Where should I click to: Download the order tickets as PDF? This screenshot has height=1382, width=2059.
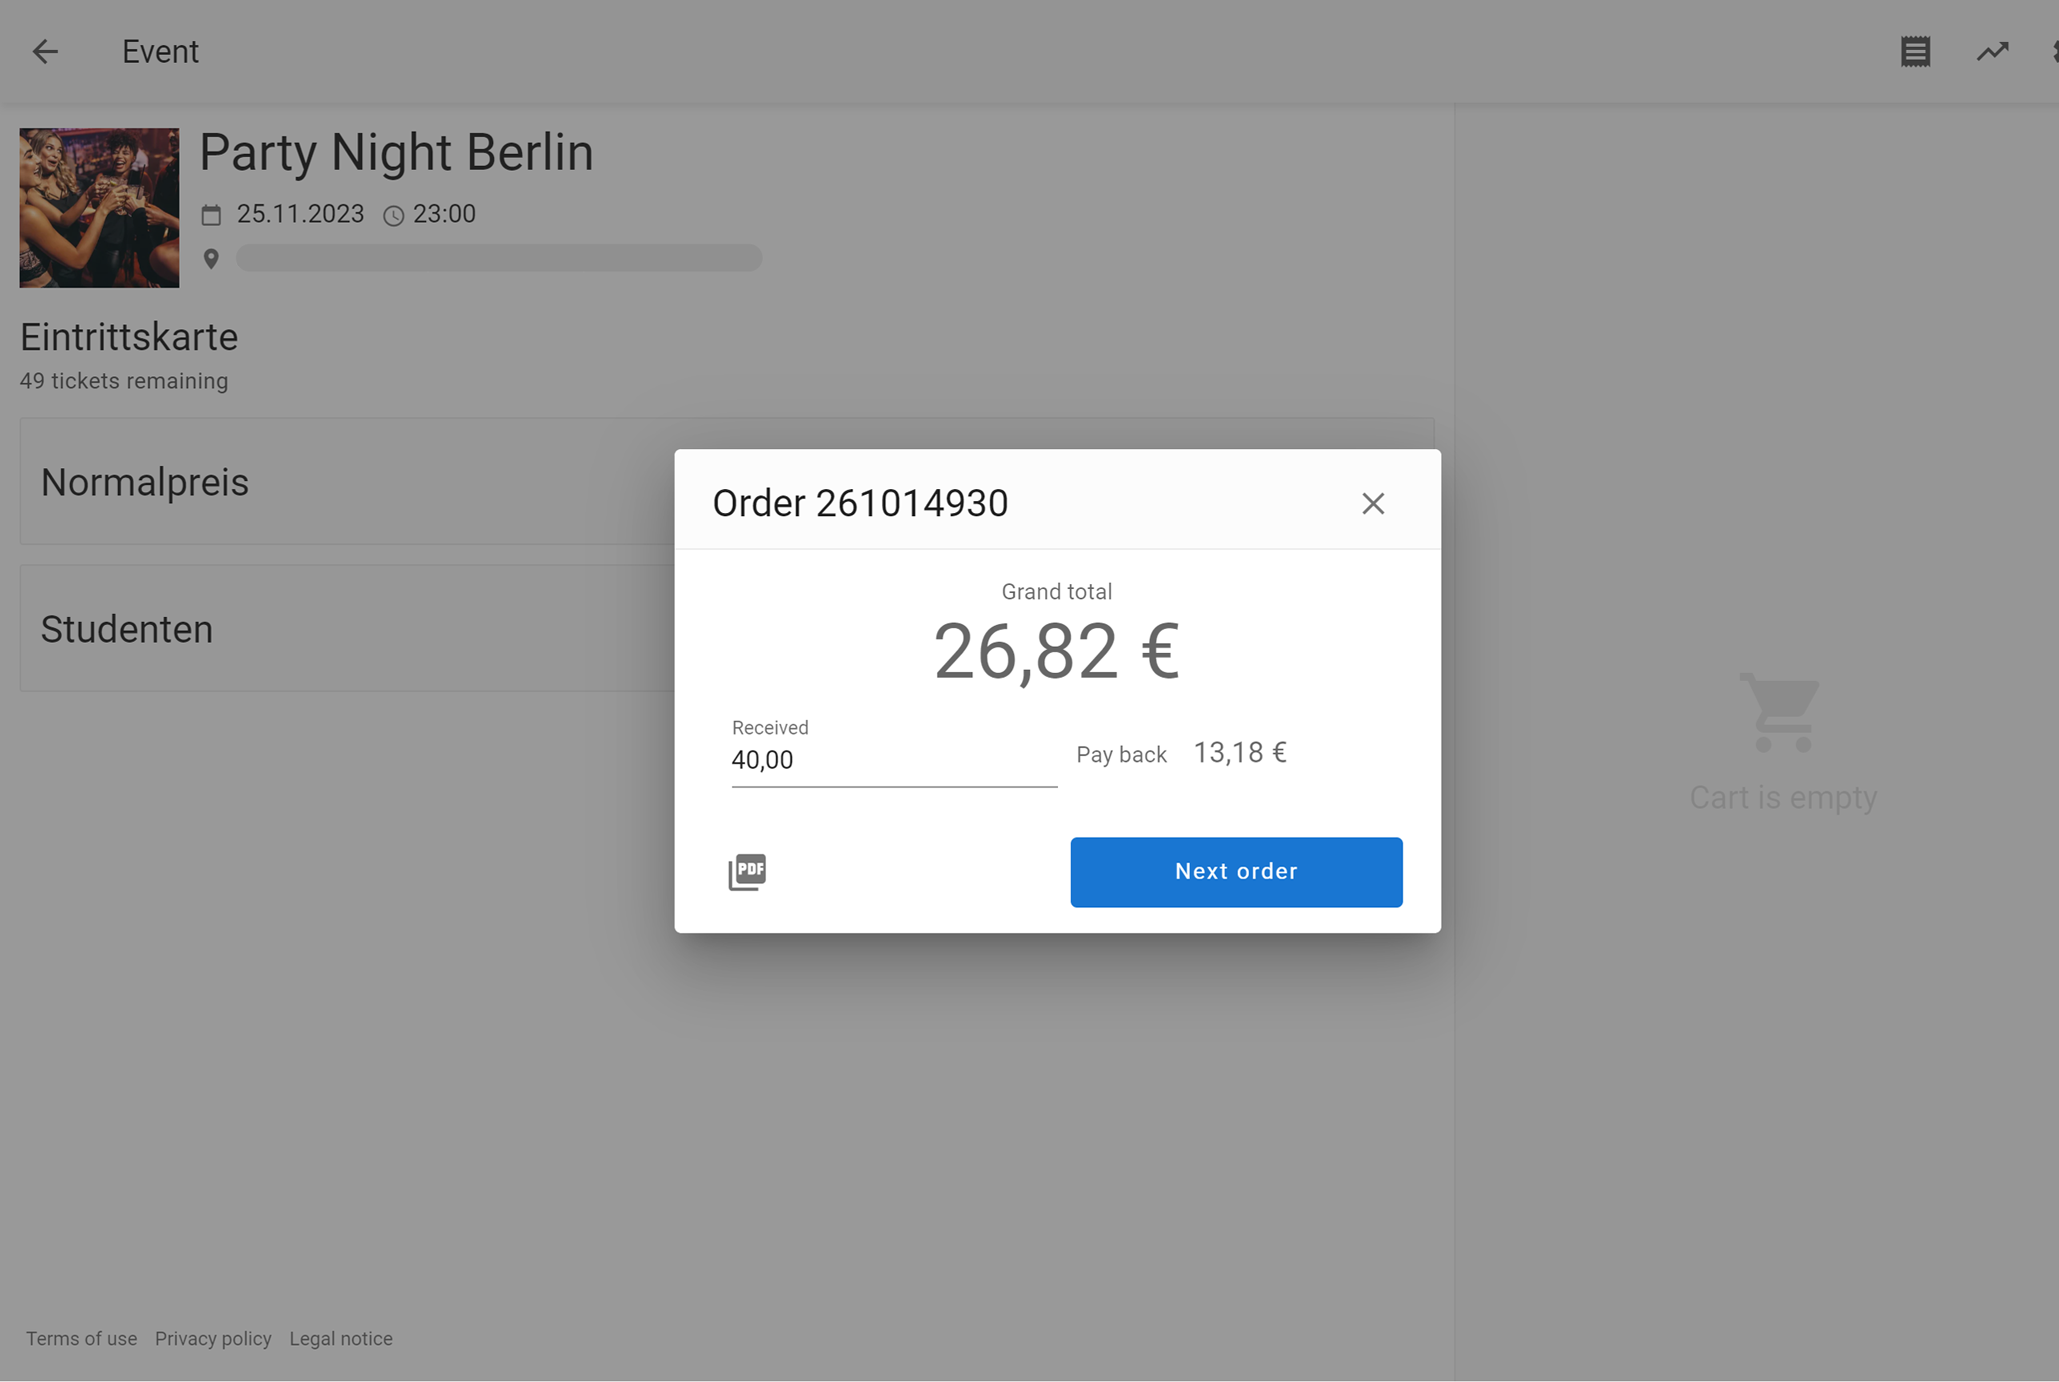(747, 871)
